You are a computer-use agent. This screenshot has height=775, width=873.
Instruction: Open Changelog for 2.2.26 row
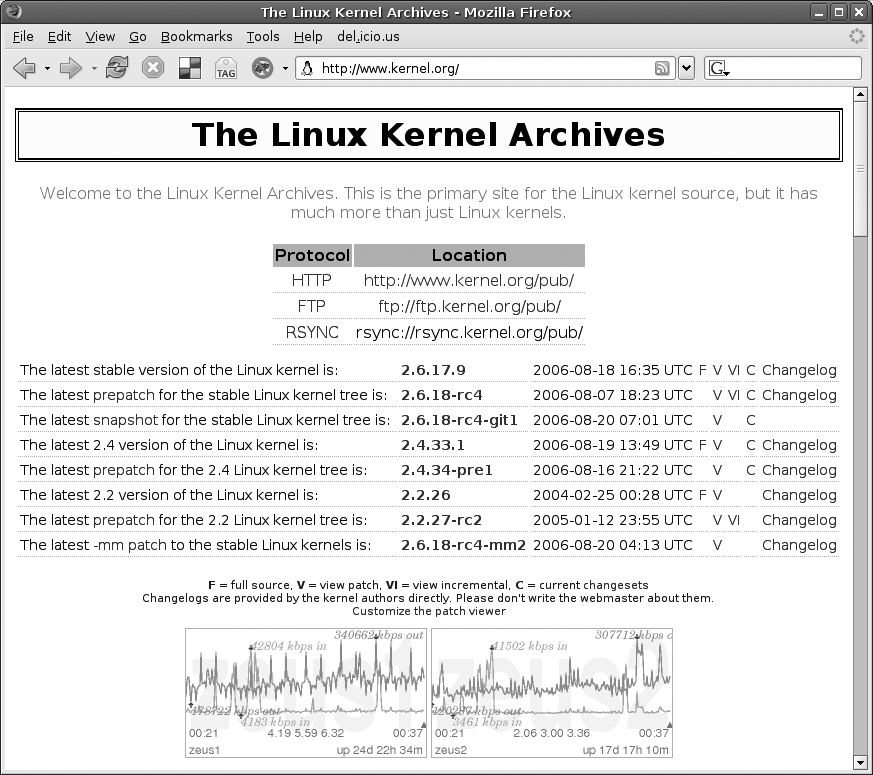(x=799, y=496)
